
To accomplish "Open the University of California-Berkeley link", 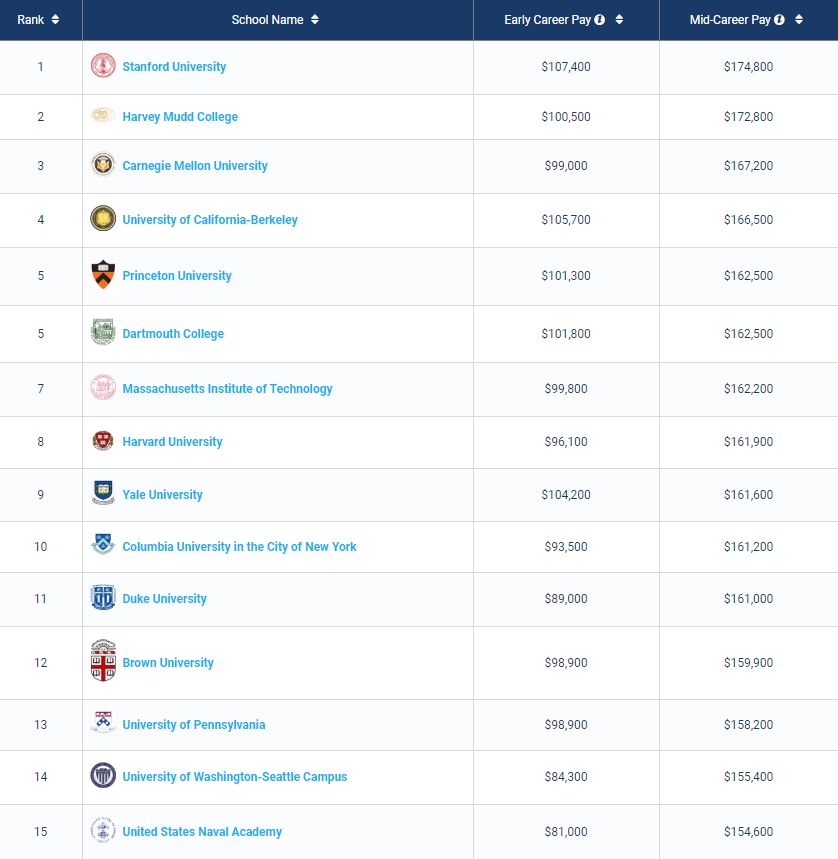I will (210, 220).
